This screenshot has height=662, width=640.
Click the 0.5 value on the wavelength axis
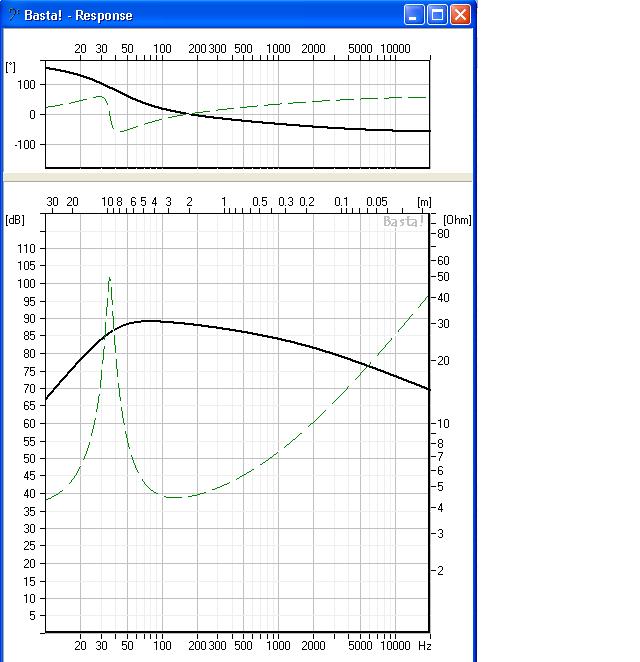tap(260, 202)
